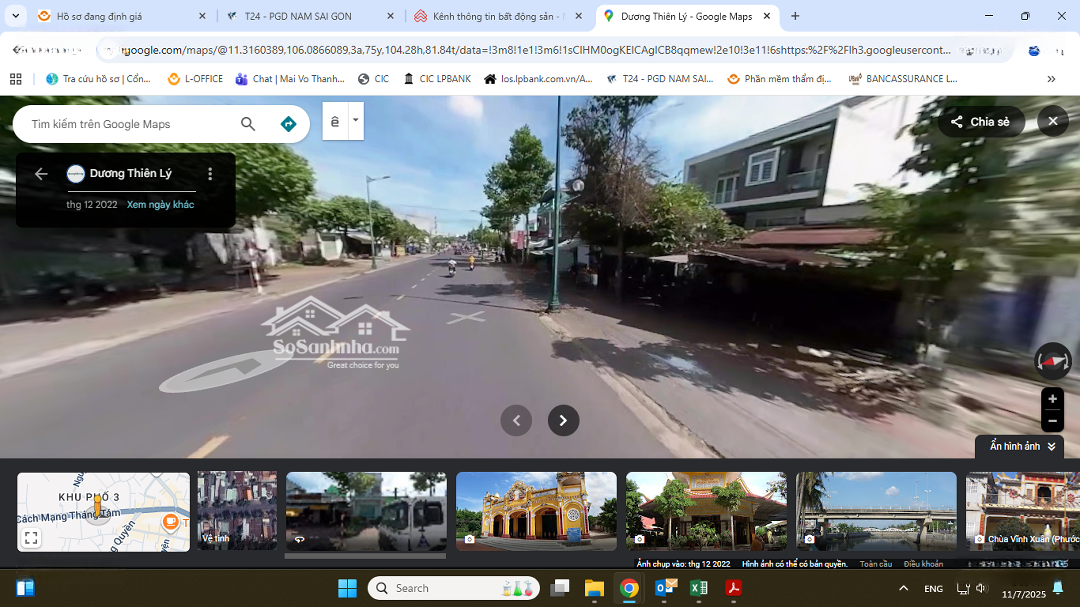Click the search magnifier icon
This screenshot has height=607, width=1080.
click(x=248, y=124)
